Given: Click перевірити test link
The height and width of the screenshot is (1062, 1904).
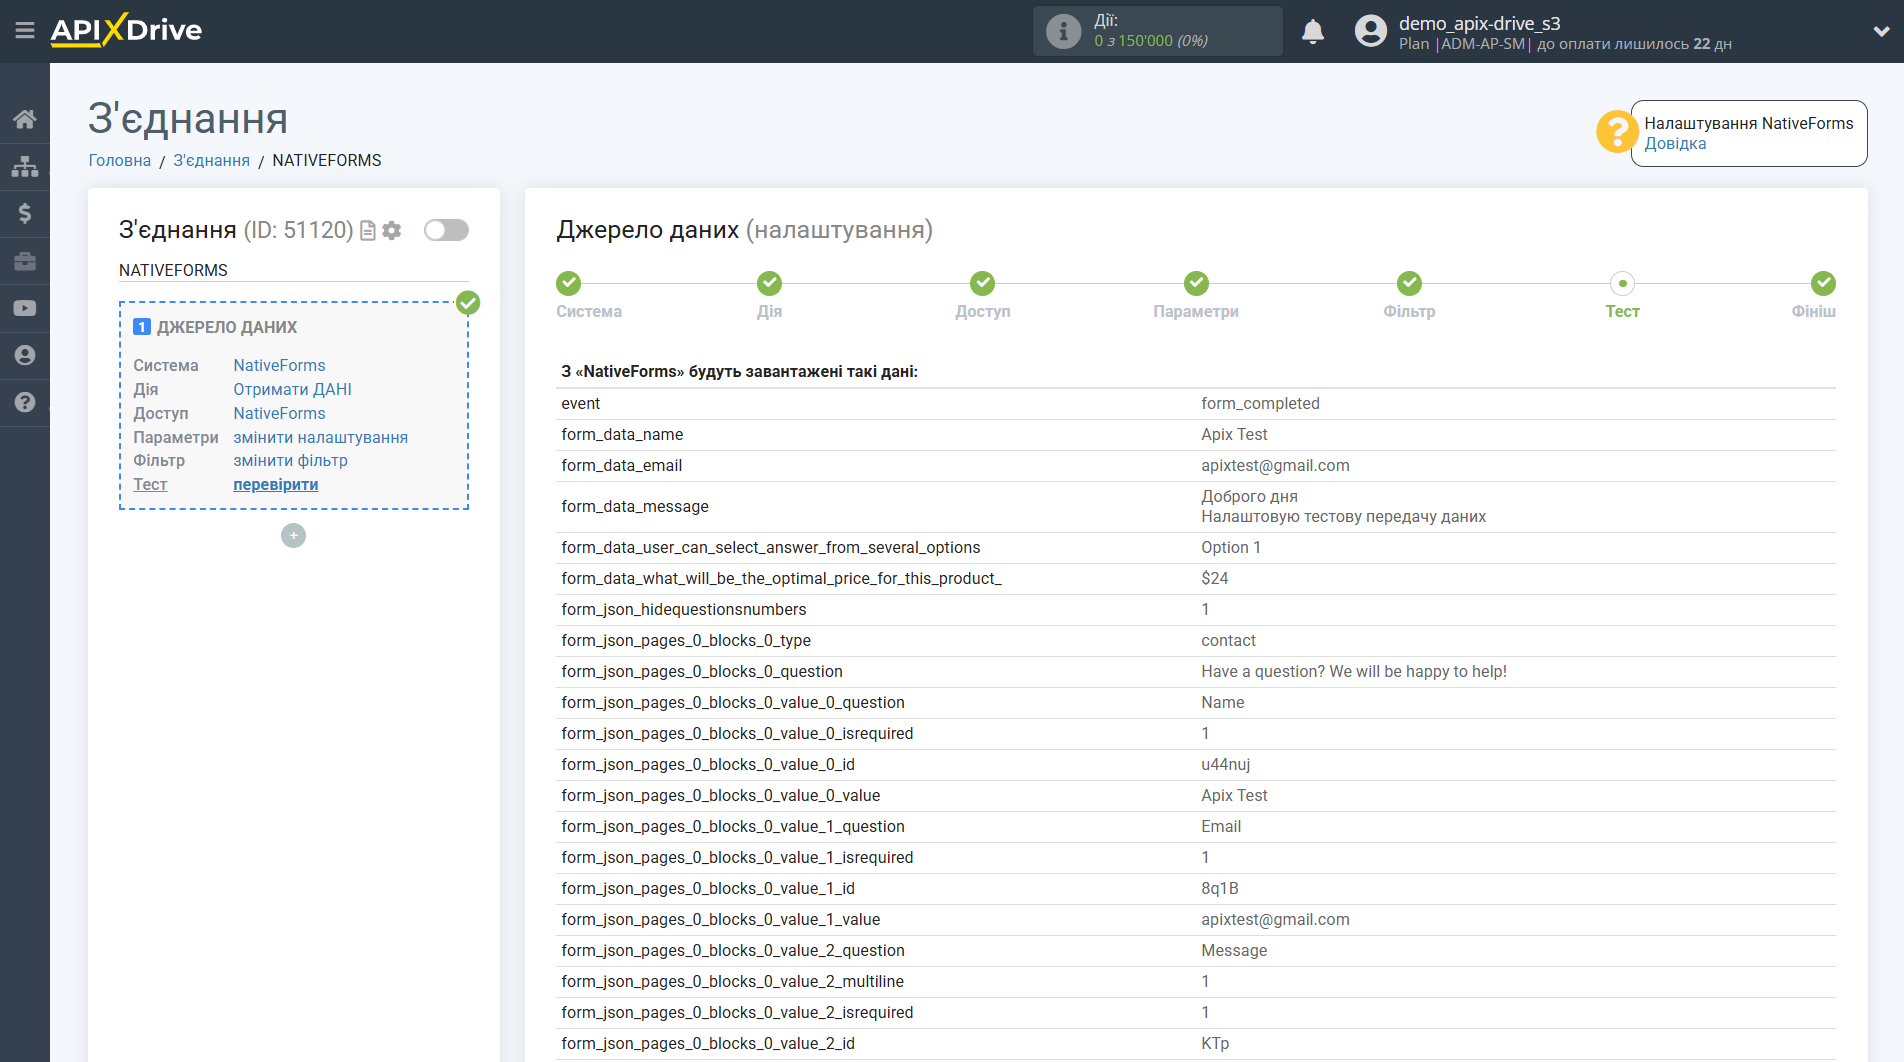Looking at the screenshot, I should click(x=275, y=484).
